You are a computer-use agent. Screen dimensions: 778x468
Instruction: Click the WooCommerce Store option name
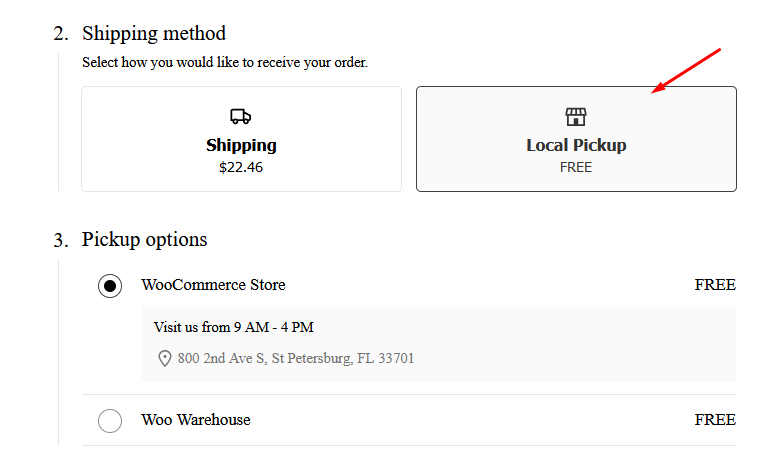point(213,285)
